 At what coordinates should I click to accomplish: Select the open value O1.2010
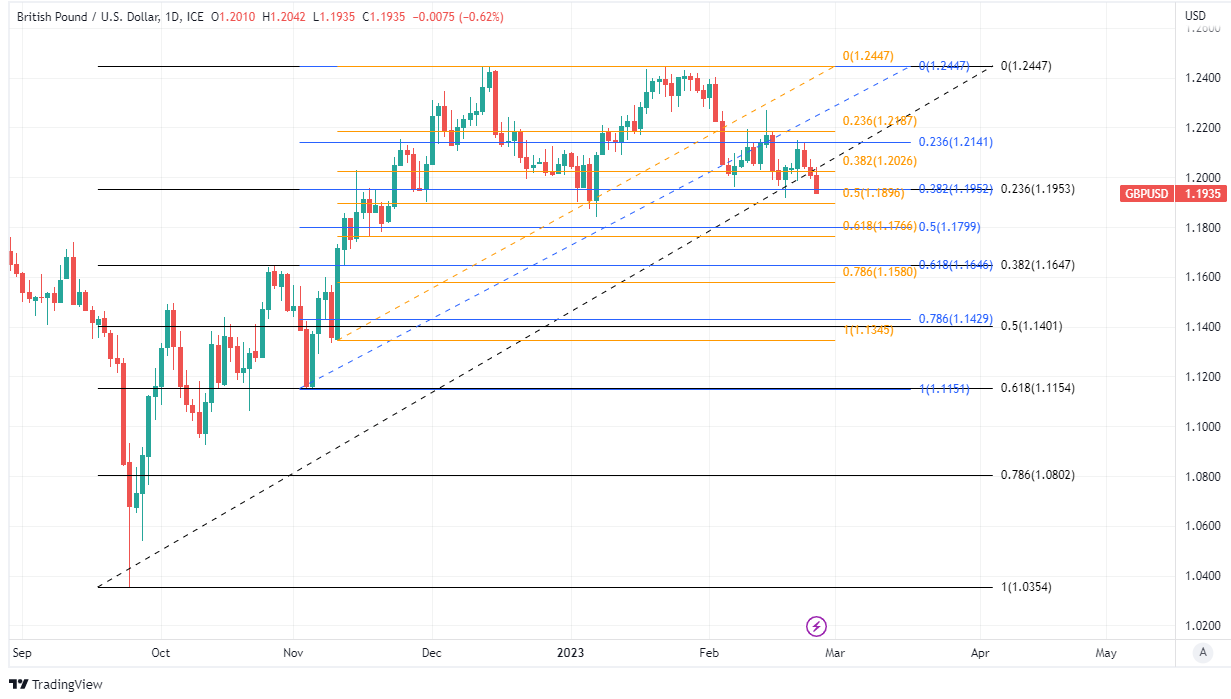[x=231, y=17]
